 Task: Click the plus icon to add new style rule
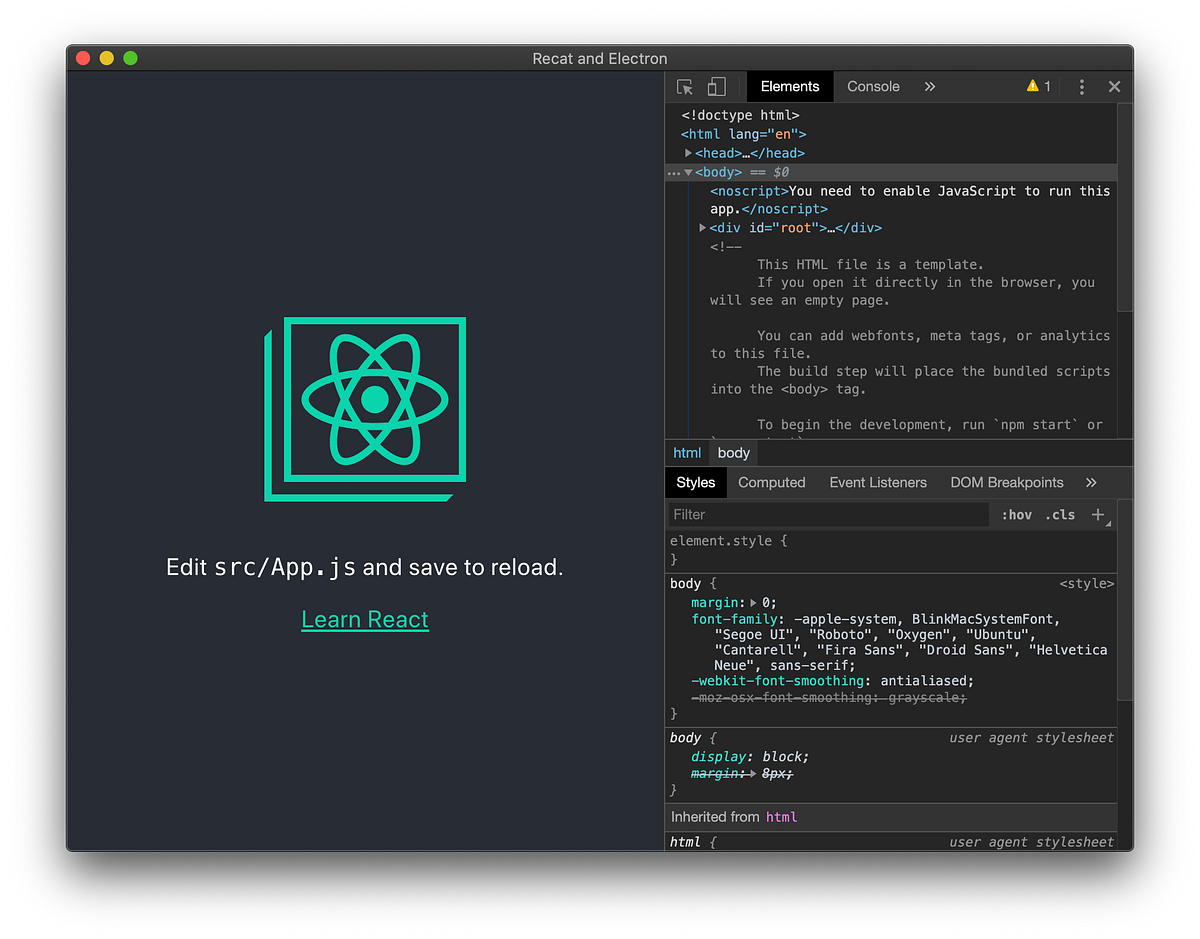click(x=1098, y=514)
